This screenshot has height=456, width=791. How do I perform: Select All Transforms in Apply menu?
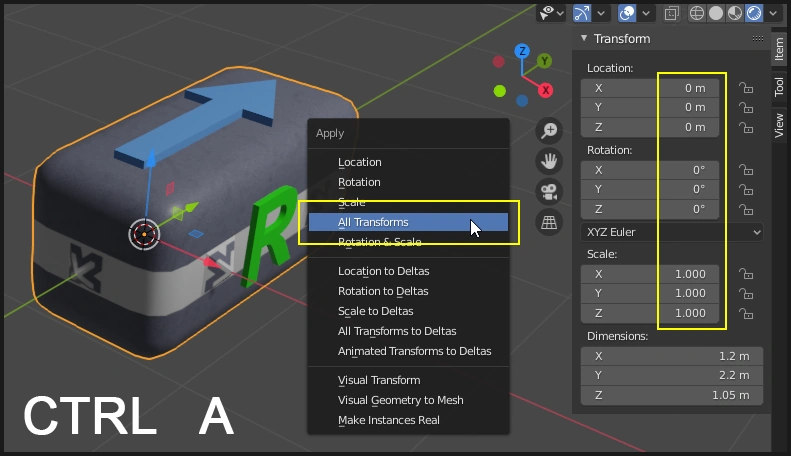click(408, 222)
